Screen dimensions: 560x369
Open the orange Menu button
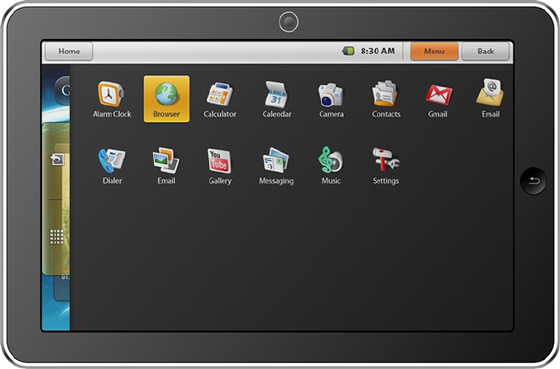[434, 51]
